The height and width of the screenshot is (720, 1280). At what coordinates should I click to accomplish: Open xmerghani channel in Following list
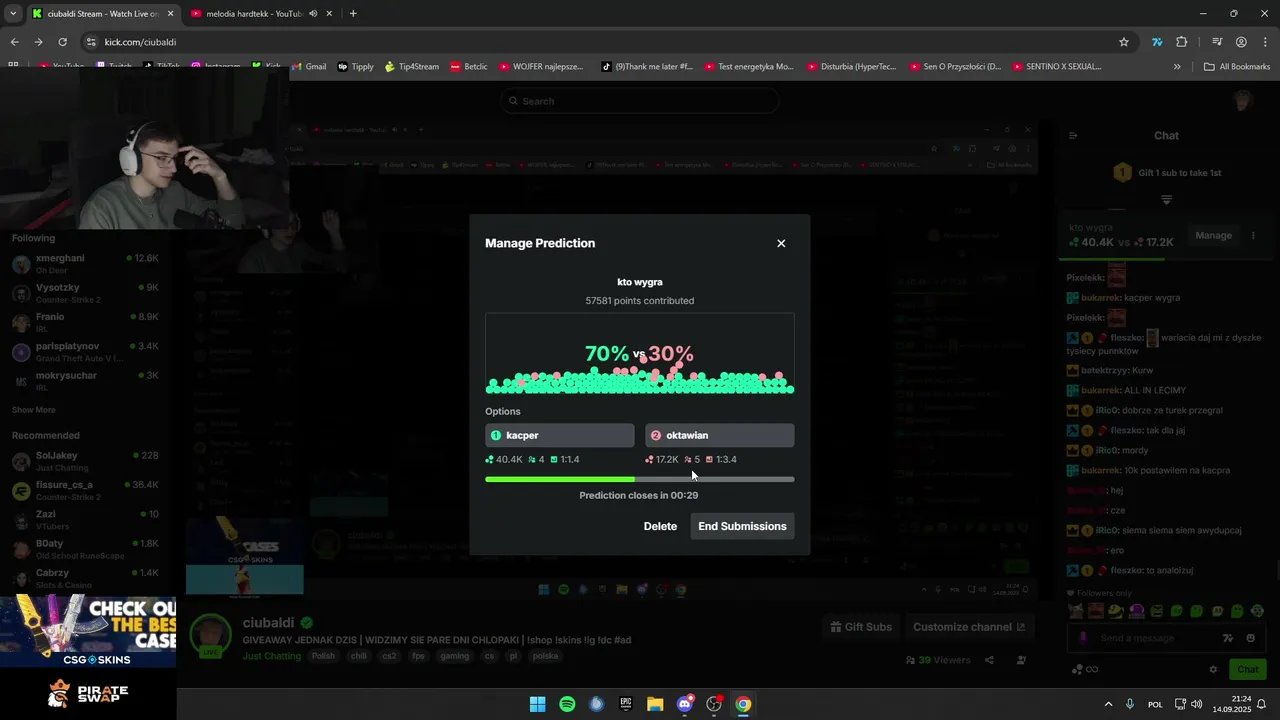pyautogui.click(x=85, y=264)
